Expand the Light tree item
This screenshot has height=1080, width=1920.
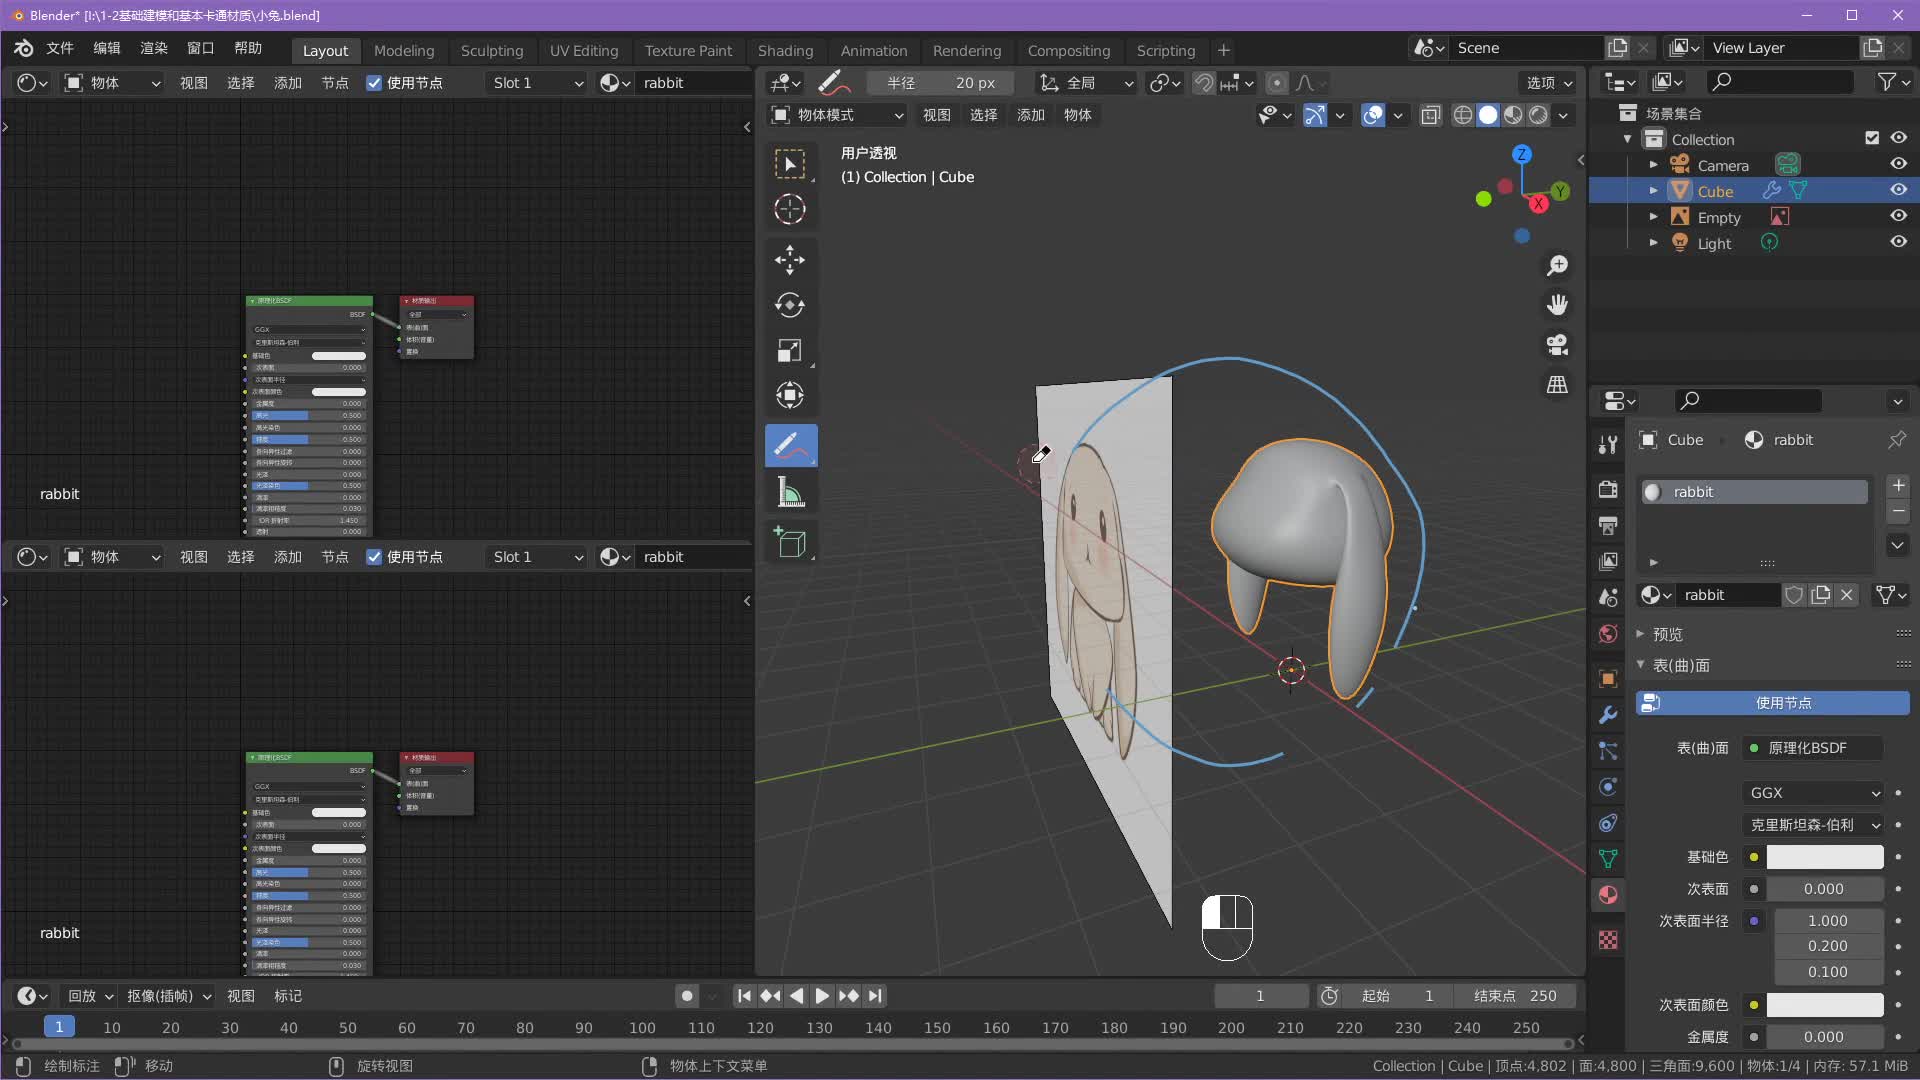pyautogui.click(x=1653, y=243)
